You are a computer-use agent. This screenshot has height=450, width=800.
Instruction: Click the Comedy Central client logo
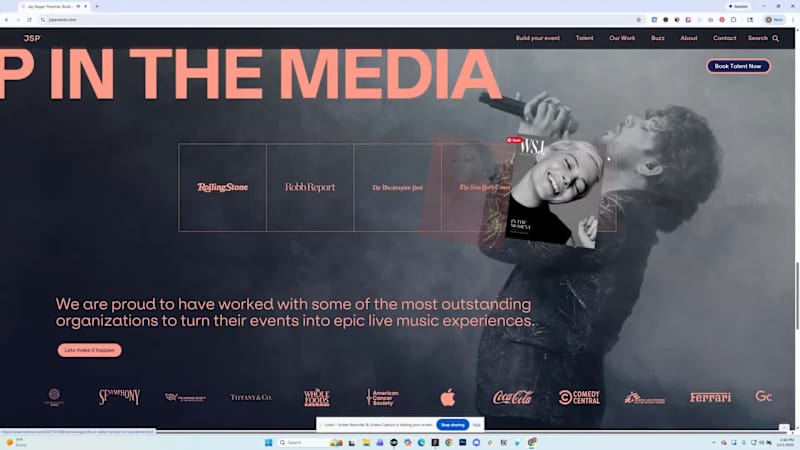[579, 397]
